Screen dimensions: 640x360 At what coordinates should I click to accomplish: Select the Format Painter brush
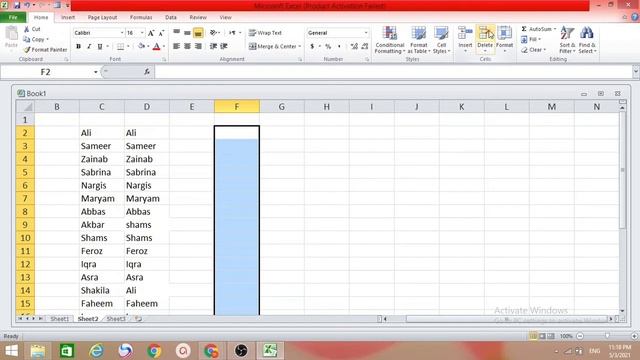click(27, 49)
